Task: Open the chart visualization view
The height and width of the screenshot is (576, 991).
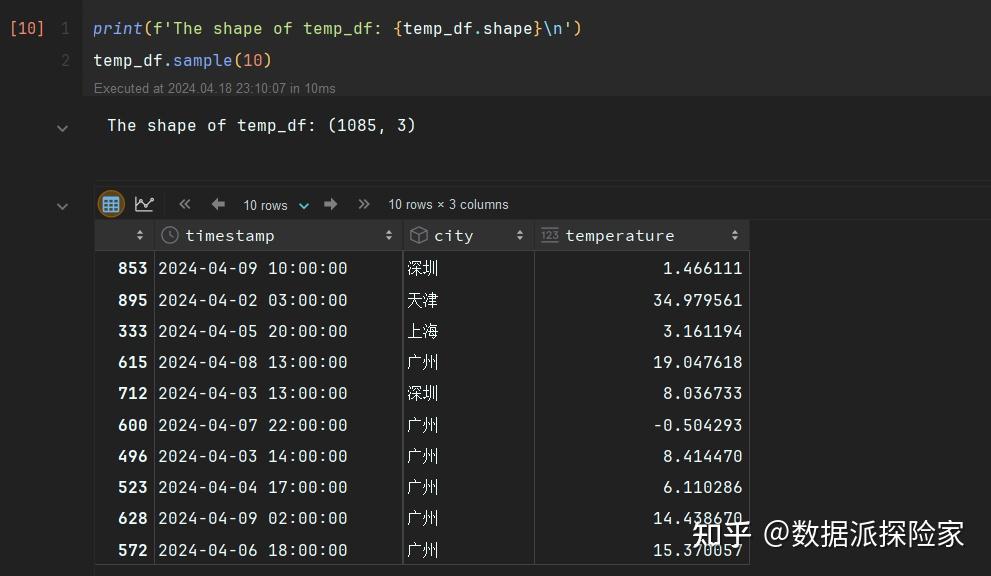Action: click(x=143, y=203)
